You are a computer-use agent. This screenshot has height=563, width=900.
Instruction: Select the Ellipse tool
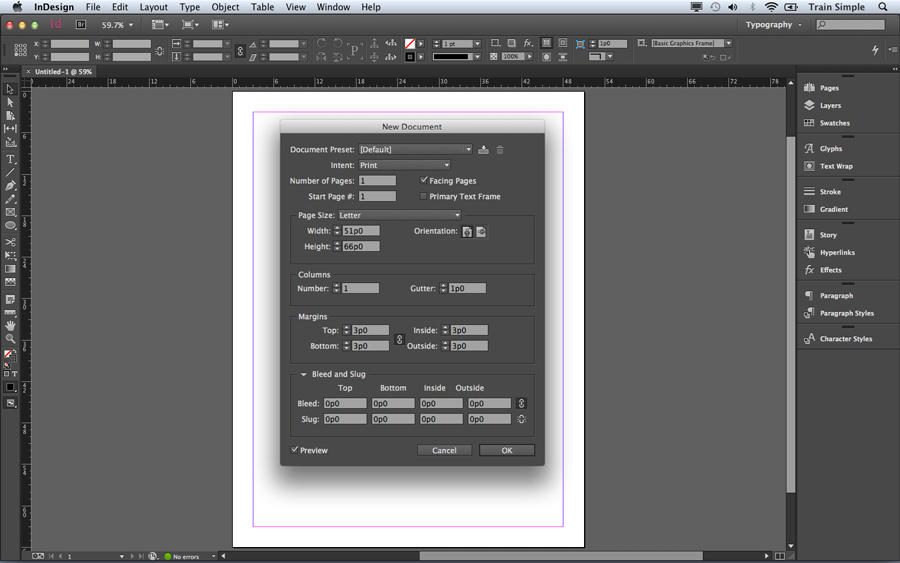(10, 226)
